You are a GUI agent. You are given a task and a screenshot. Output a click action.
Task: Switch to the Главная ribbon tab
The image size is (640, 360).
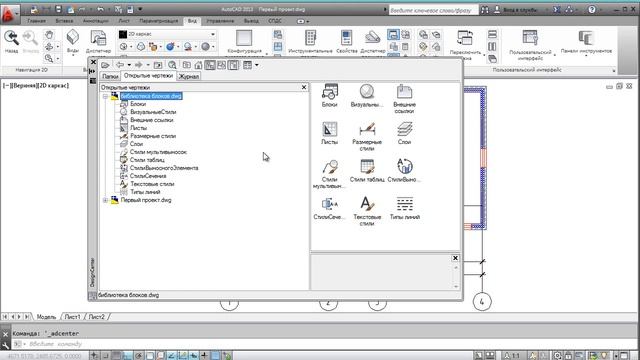click(36, 21)
